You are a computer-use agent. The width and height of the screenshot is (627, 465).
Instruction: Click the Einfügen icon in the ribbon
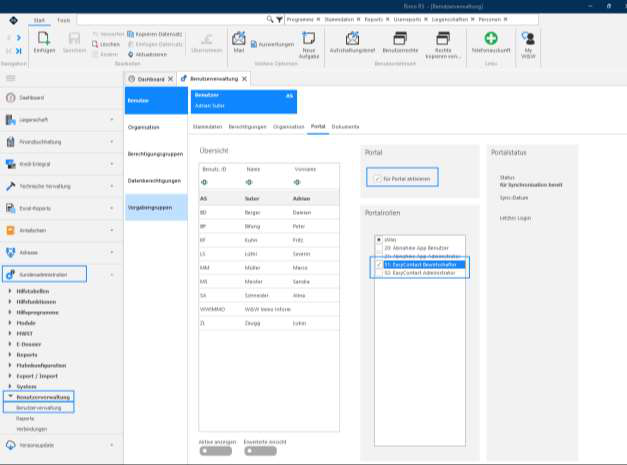pyautogui.click(x=44, y=39)
